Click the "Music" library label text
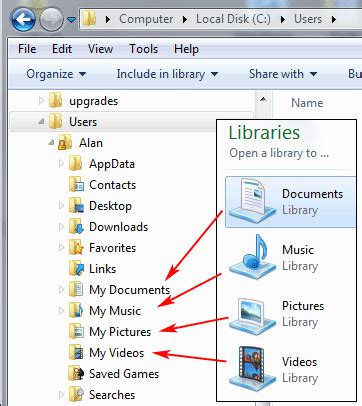This screenshot has width=362, height=406. [x=298, y=250]
